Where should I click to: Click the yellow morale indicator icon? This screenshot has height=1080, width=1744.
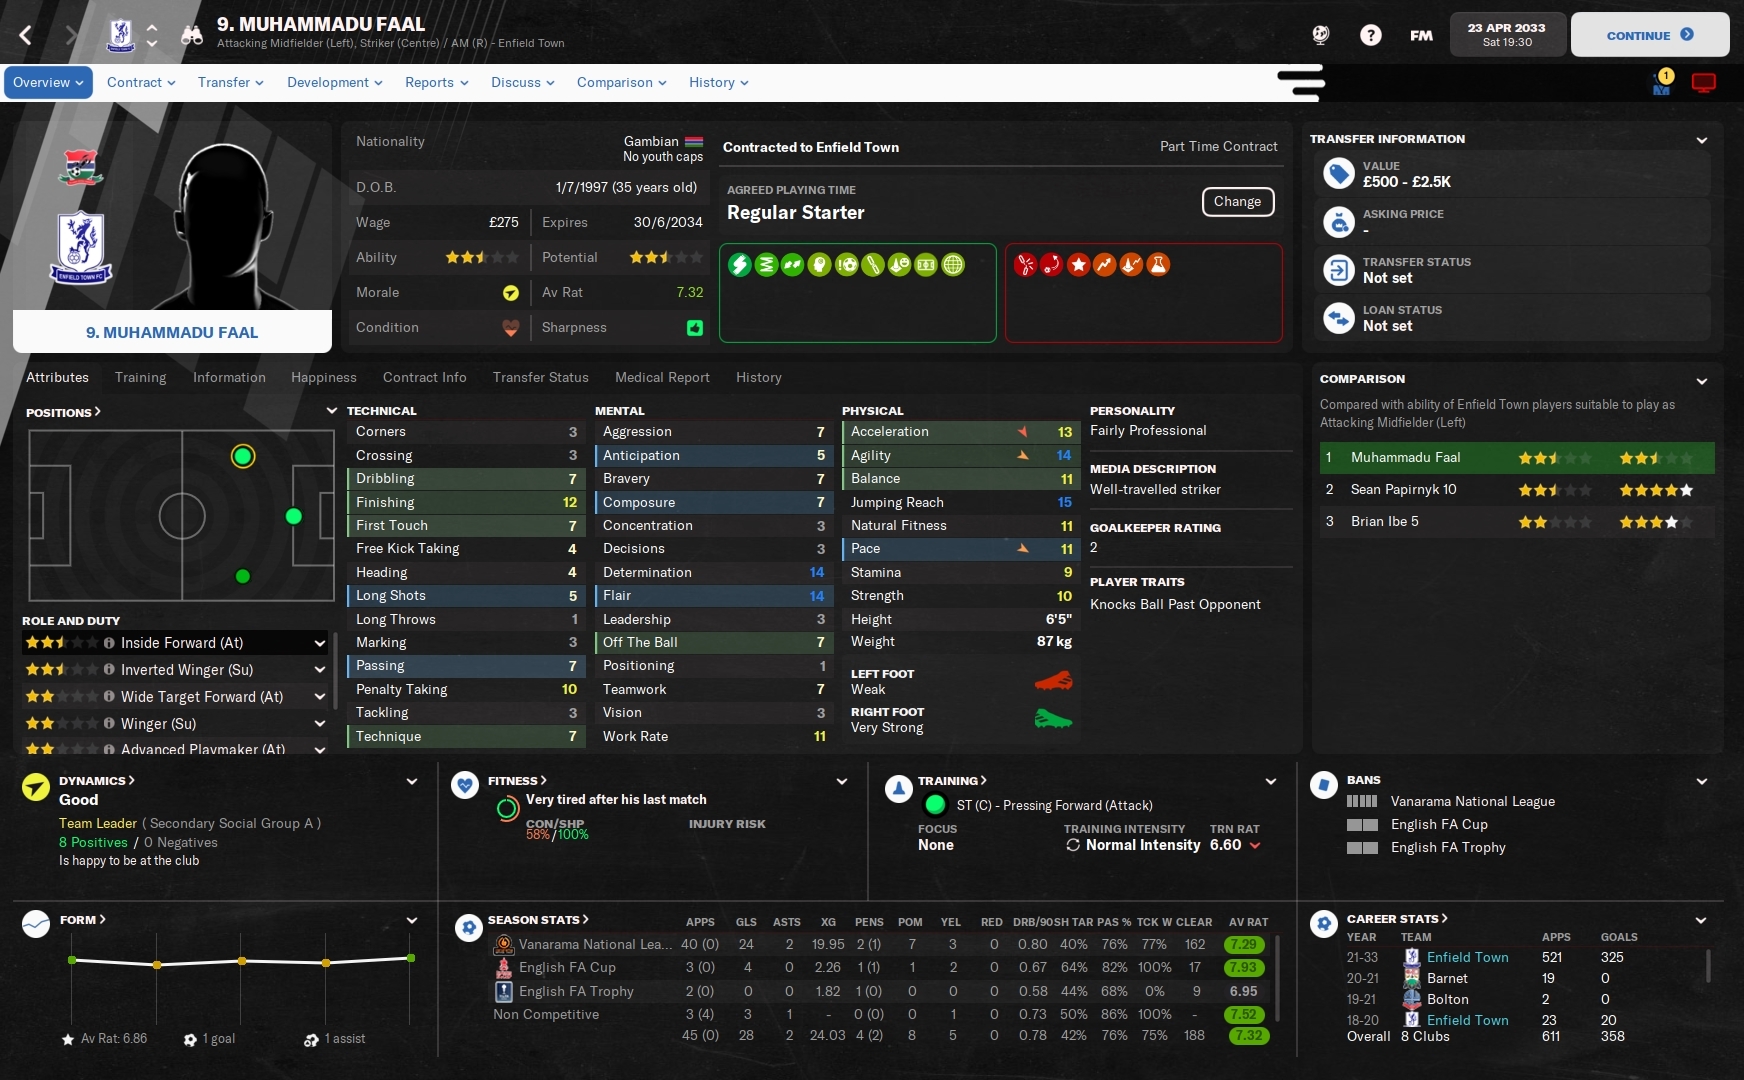(511, 293)
